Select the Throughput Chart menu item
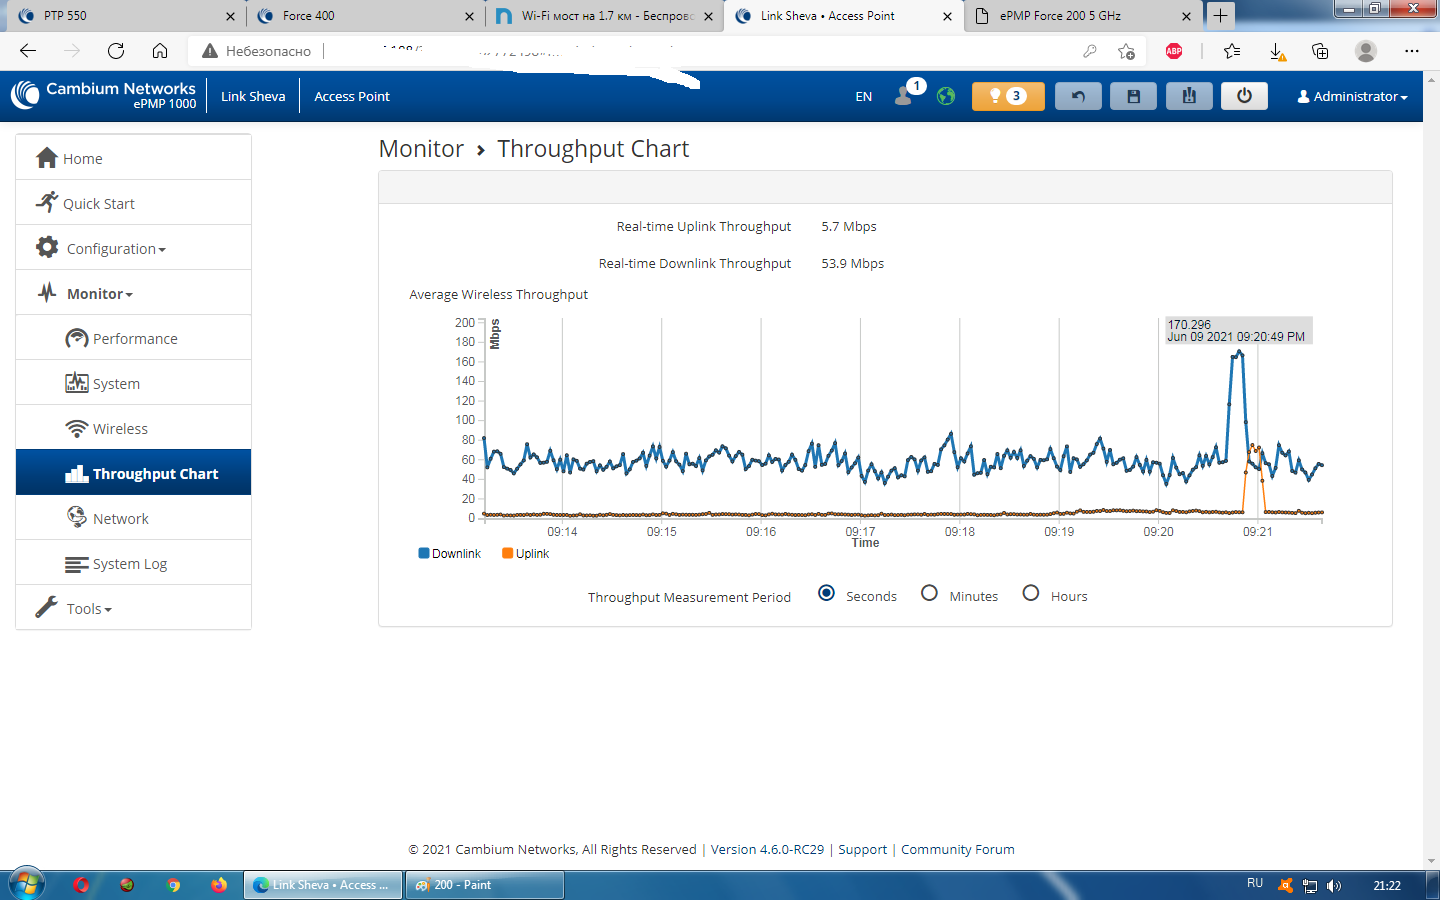 point(133,473)
